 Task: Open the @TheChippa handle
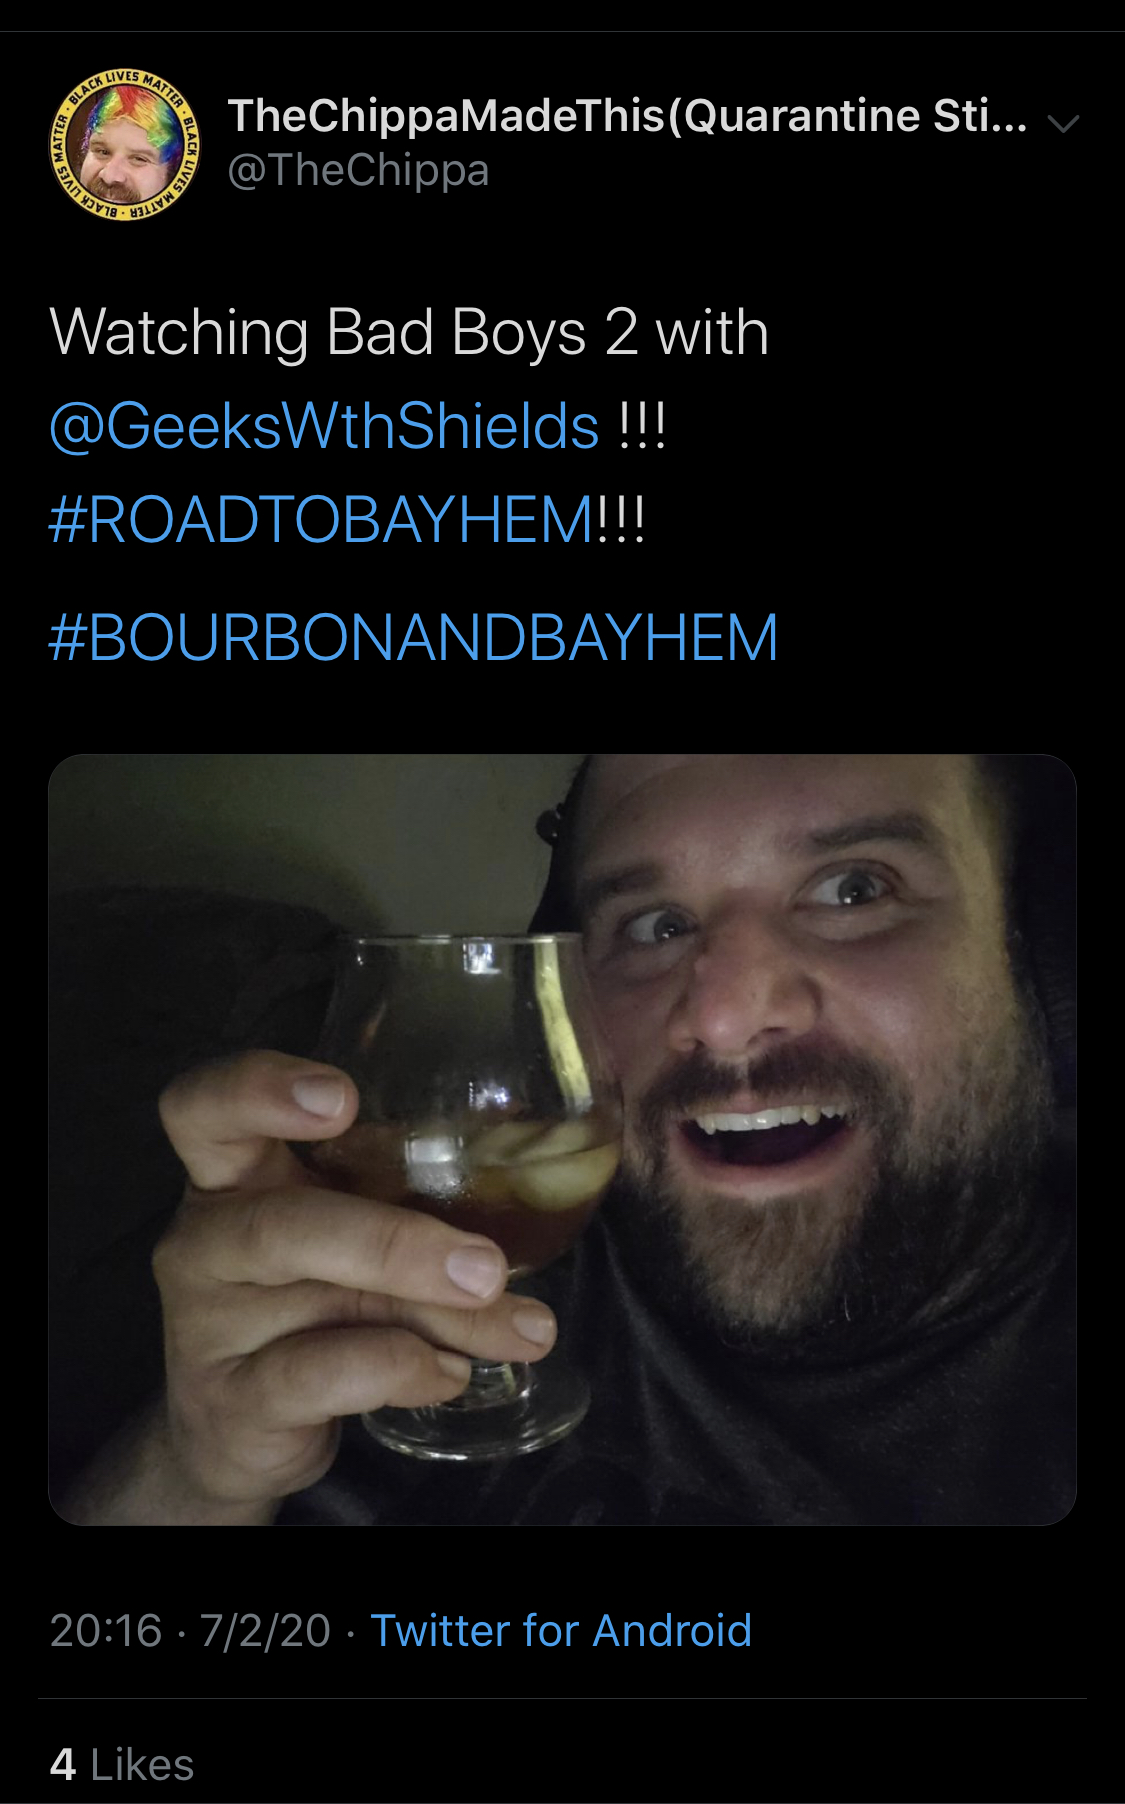[x=358, y=170]
